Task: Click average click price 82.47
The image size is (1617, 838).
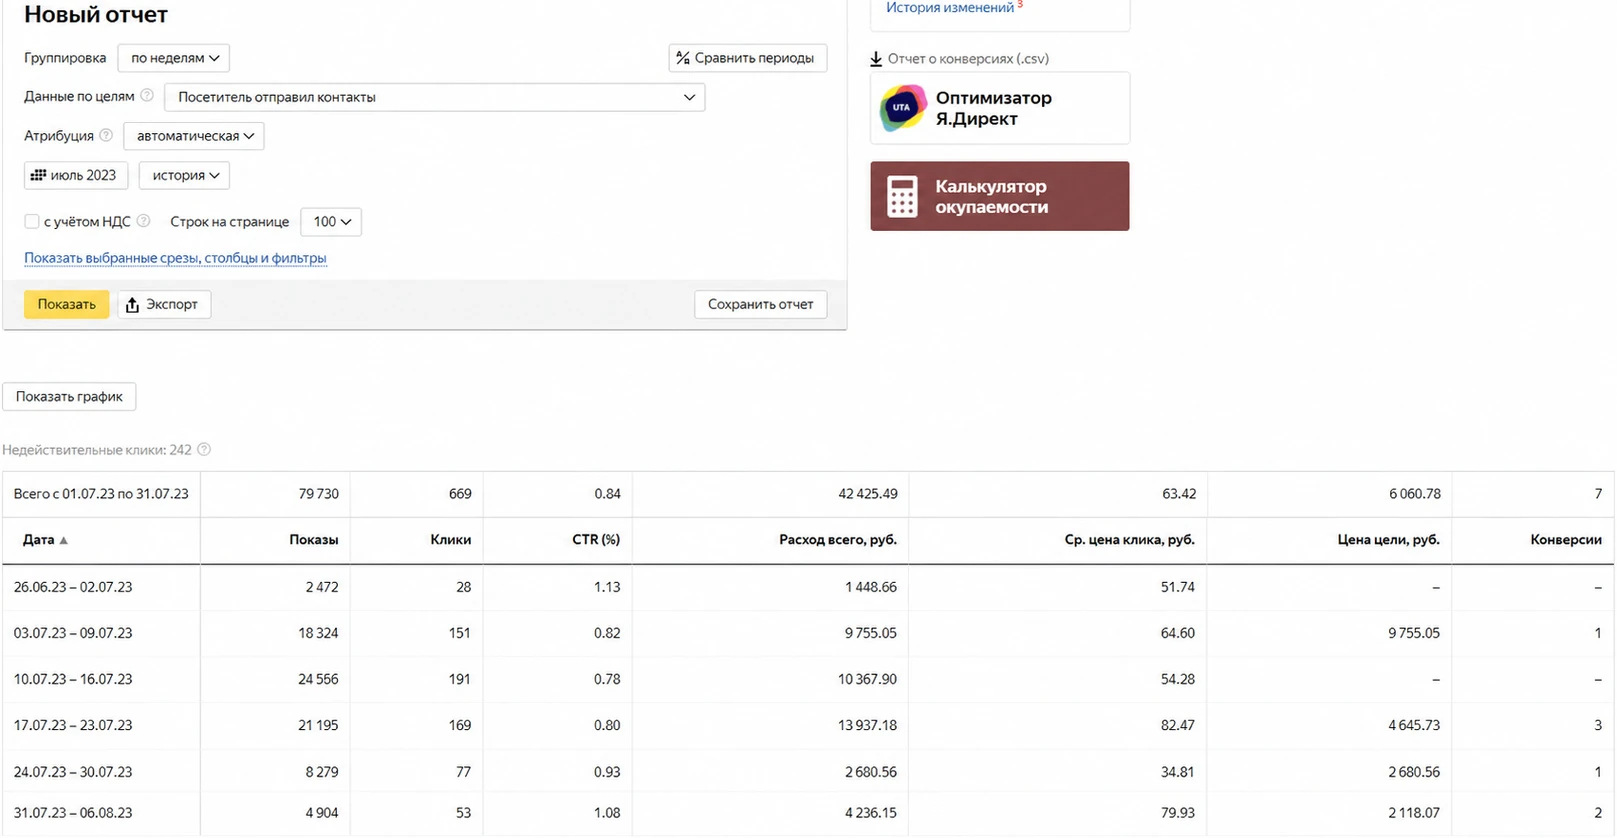Action: tap(1178, 725)
